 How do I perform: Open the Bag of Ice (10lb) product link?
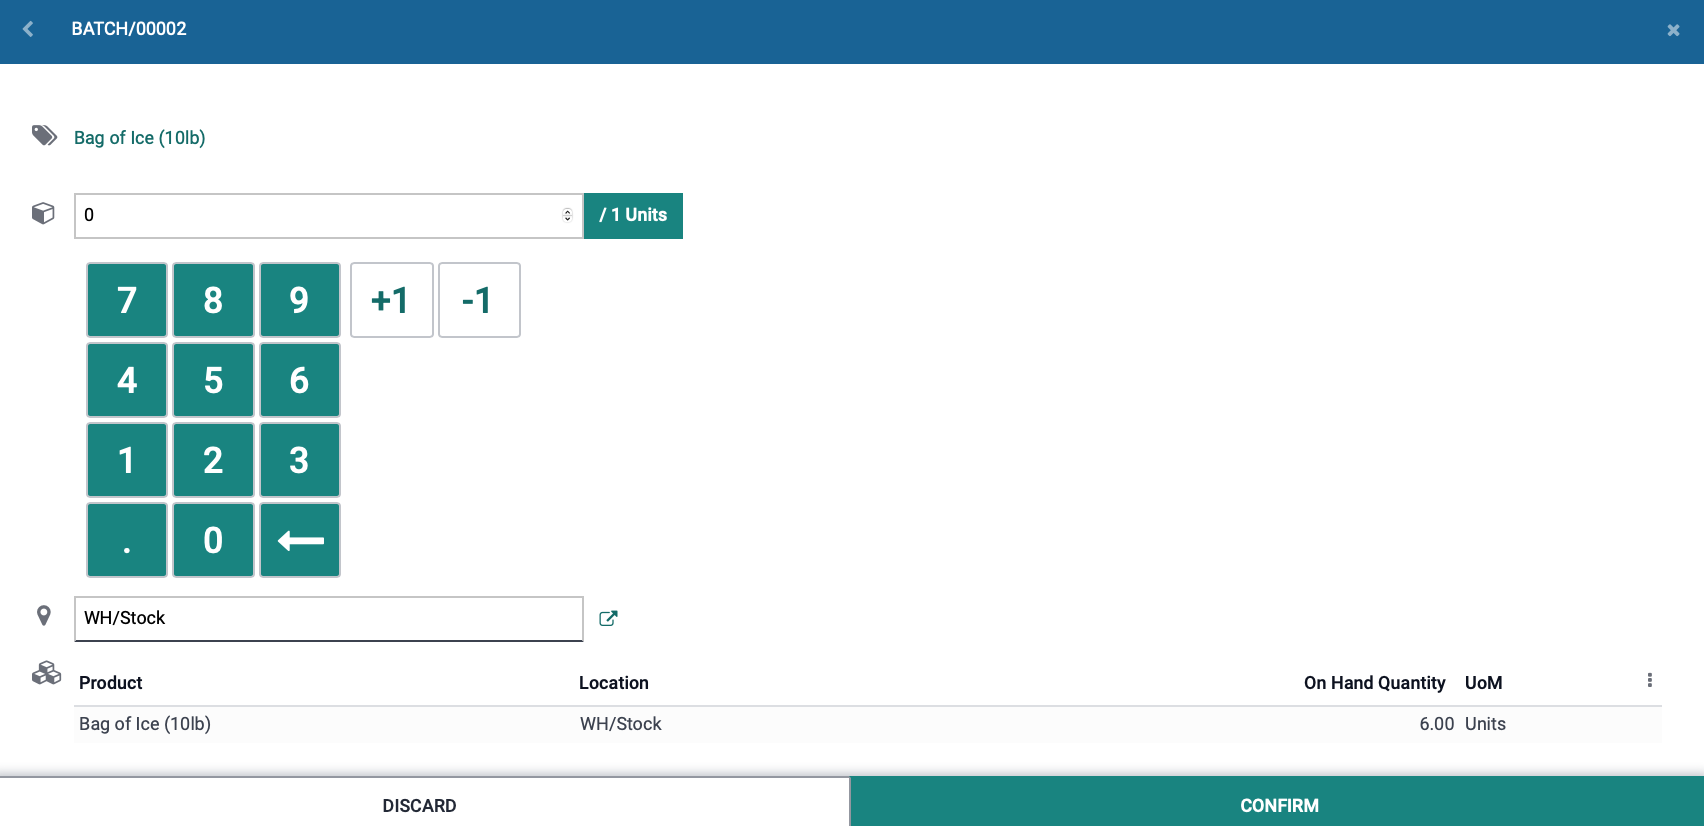point(140,138)
